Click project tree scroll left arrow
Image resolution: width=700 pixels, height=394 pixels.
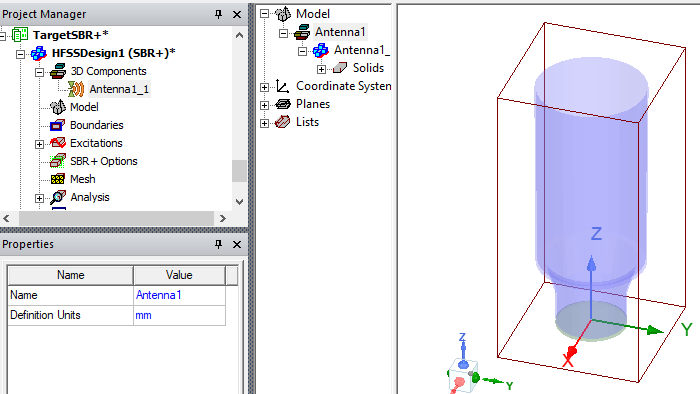click(6, 218)
